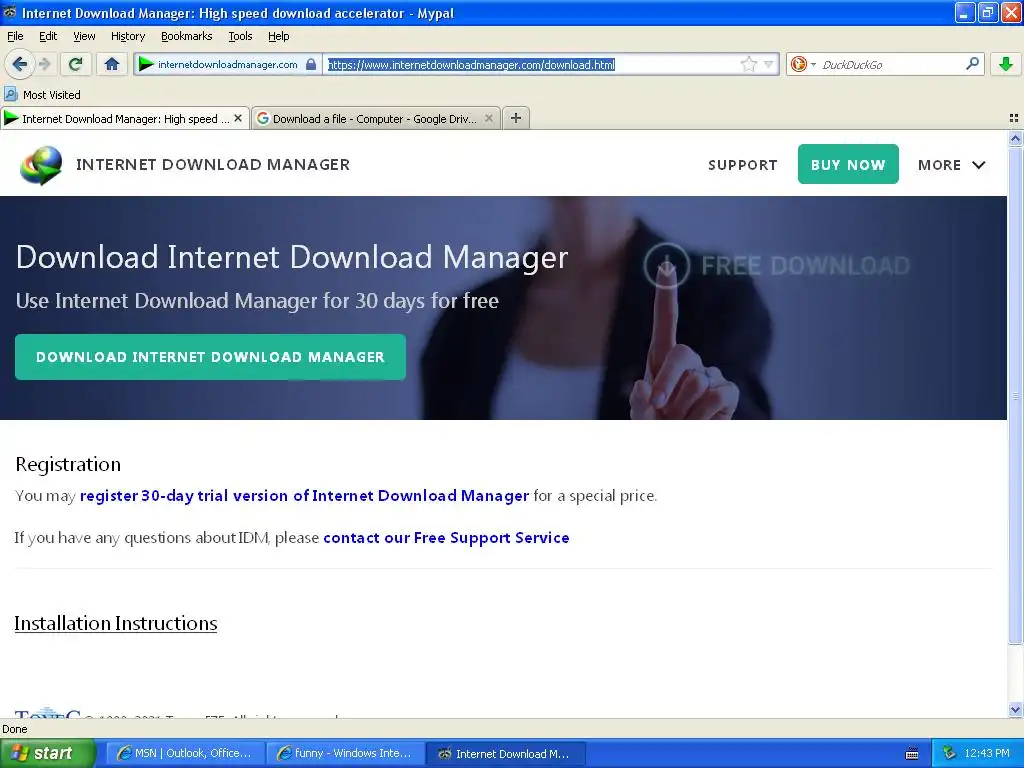Click the padlock security icon
The height and width of the screenshot is (768, 1024).
(x=311, y=64)
